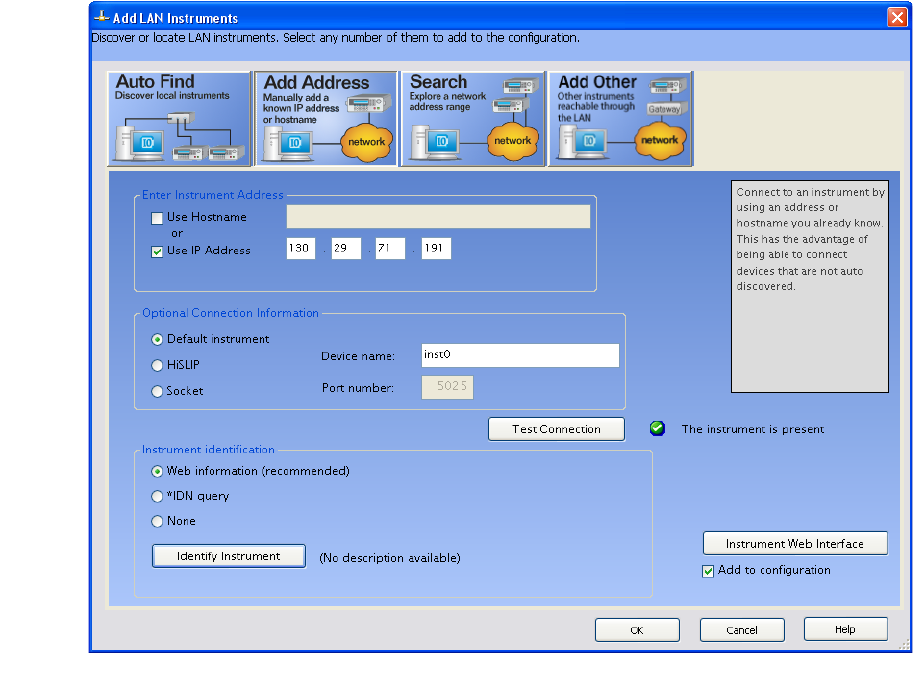Open Help for this dialog
Viewport: 914px width, 682px height.
pyautogui.click(x=845, y=629)
